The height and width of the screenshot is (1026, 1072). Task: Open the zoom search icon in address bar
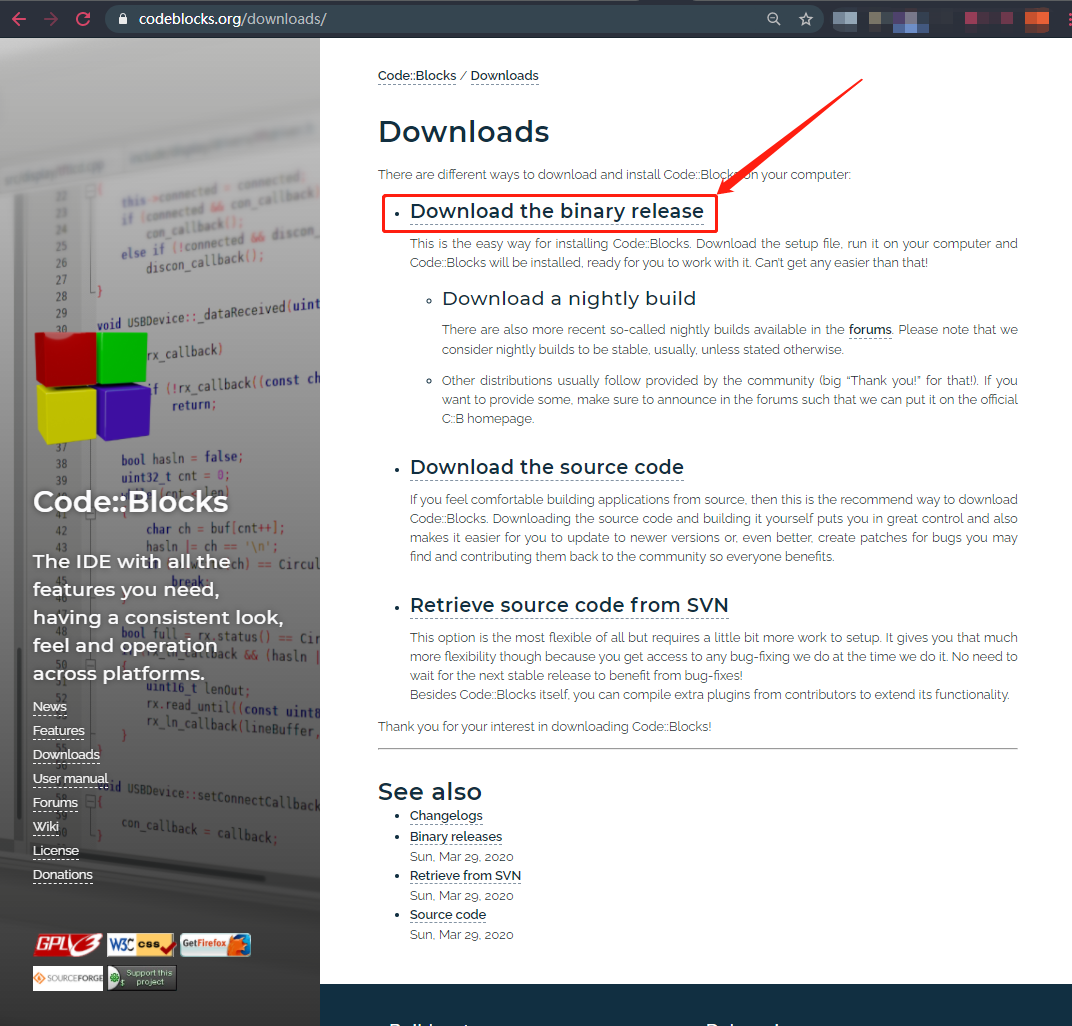click(x=773, y=18)
